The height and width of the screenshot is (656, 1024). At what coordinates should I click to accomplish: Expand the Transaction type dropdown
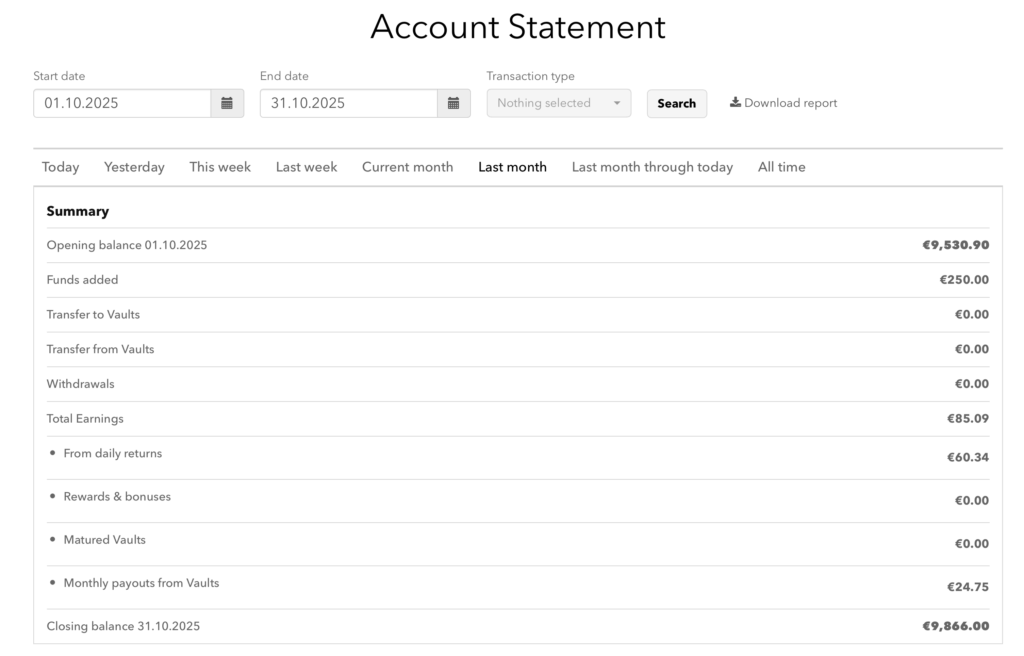click(558, 103)
